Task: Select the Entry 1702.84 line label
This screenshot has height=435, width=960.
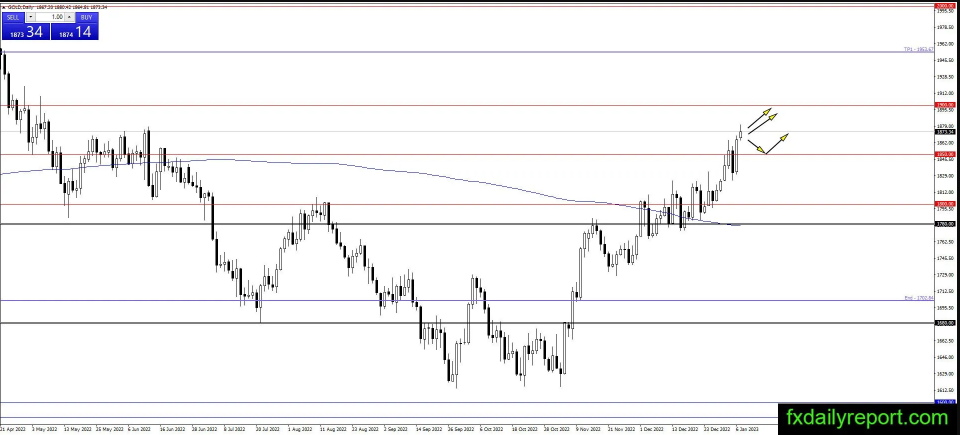Action: pyautogui.click(x=918, y=297)
